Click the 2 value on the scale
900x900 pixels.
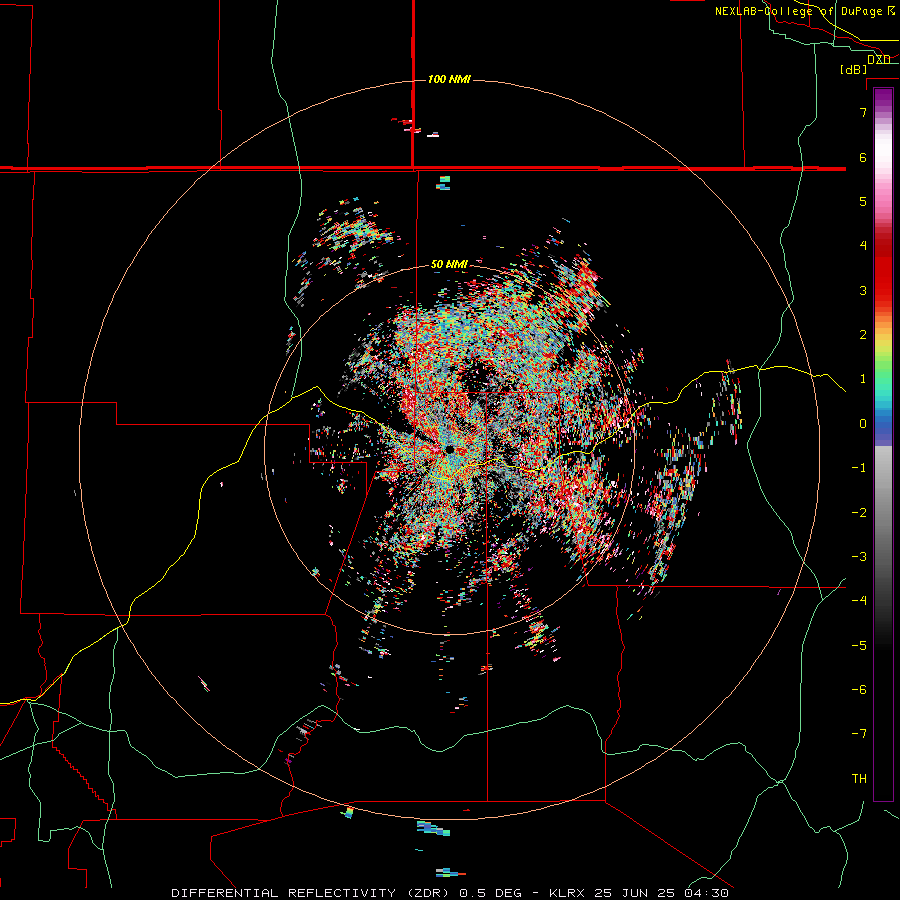pyautogui.click(x=863, y=335)
